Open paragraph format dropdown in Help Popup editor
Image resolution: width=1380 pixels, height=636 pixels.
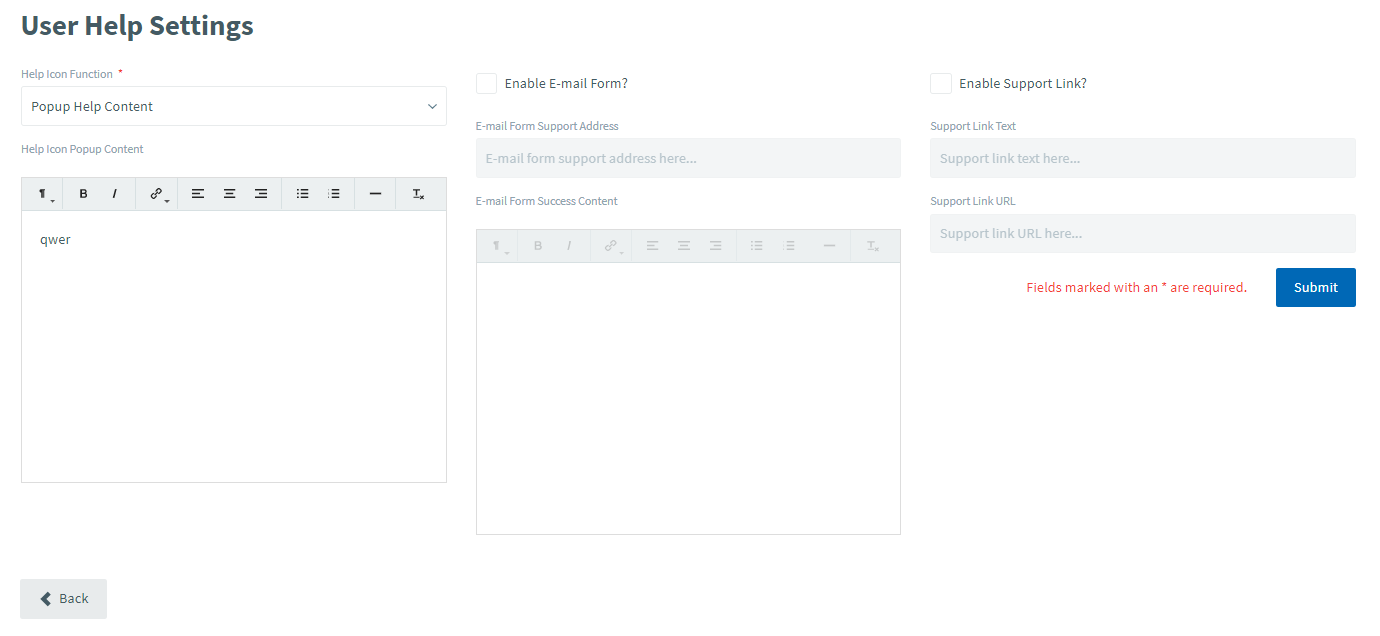coord(44,194)
